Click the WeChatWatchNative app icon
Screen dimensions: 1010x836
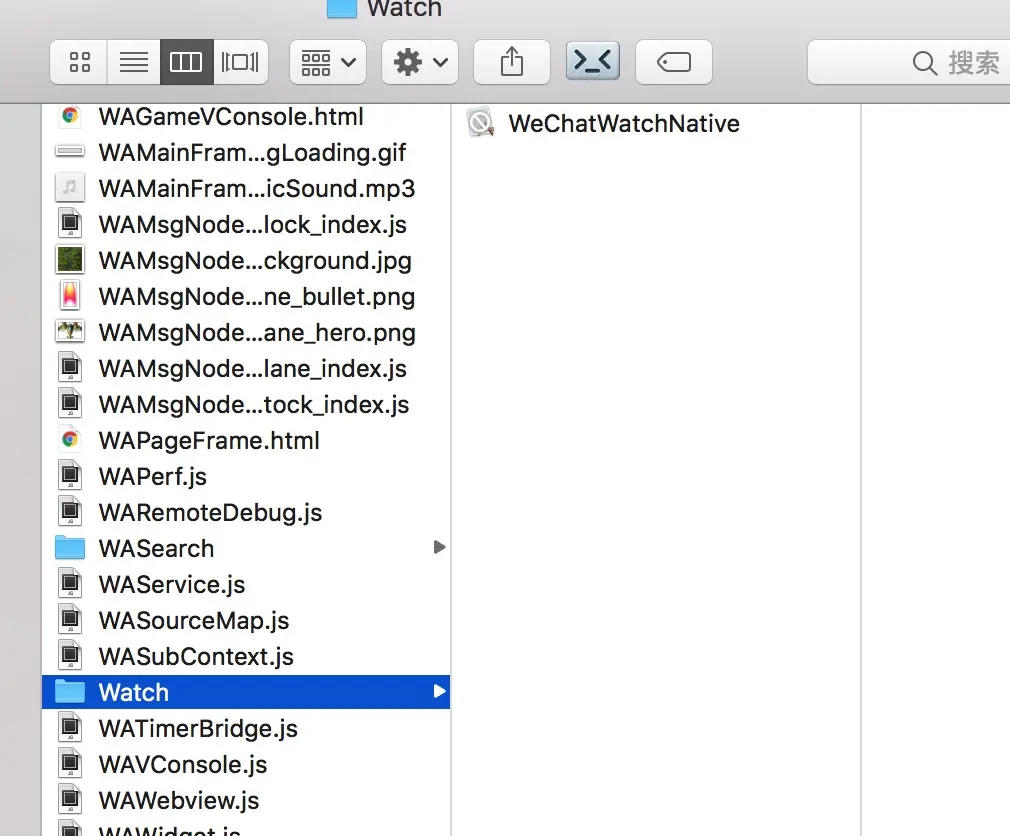coord(481,122)
